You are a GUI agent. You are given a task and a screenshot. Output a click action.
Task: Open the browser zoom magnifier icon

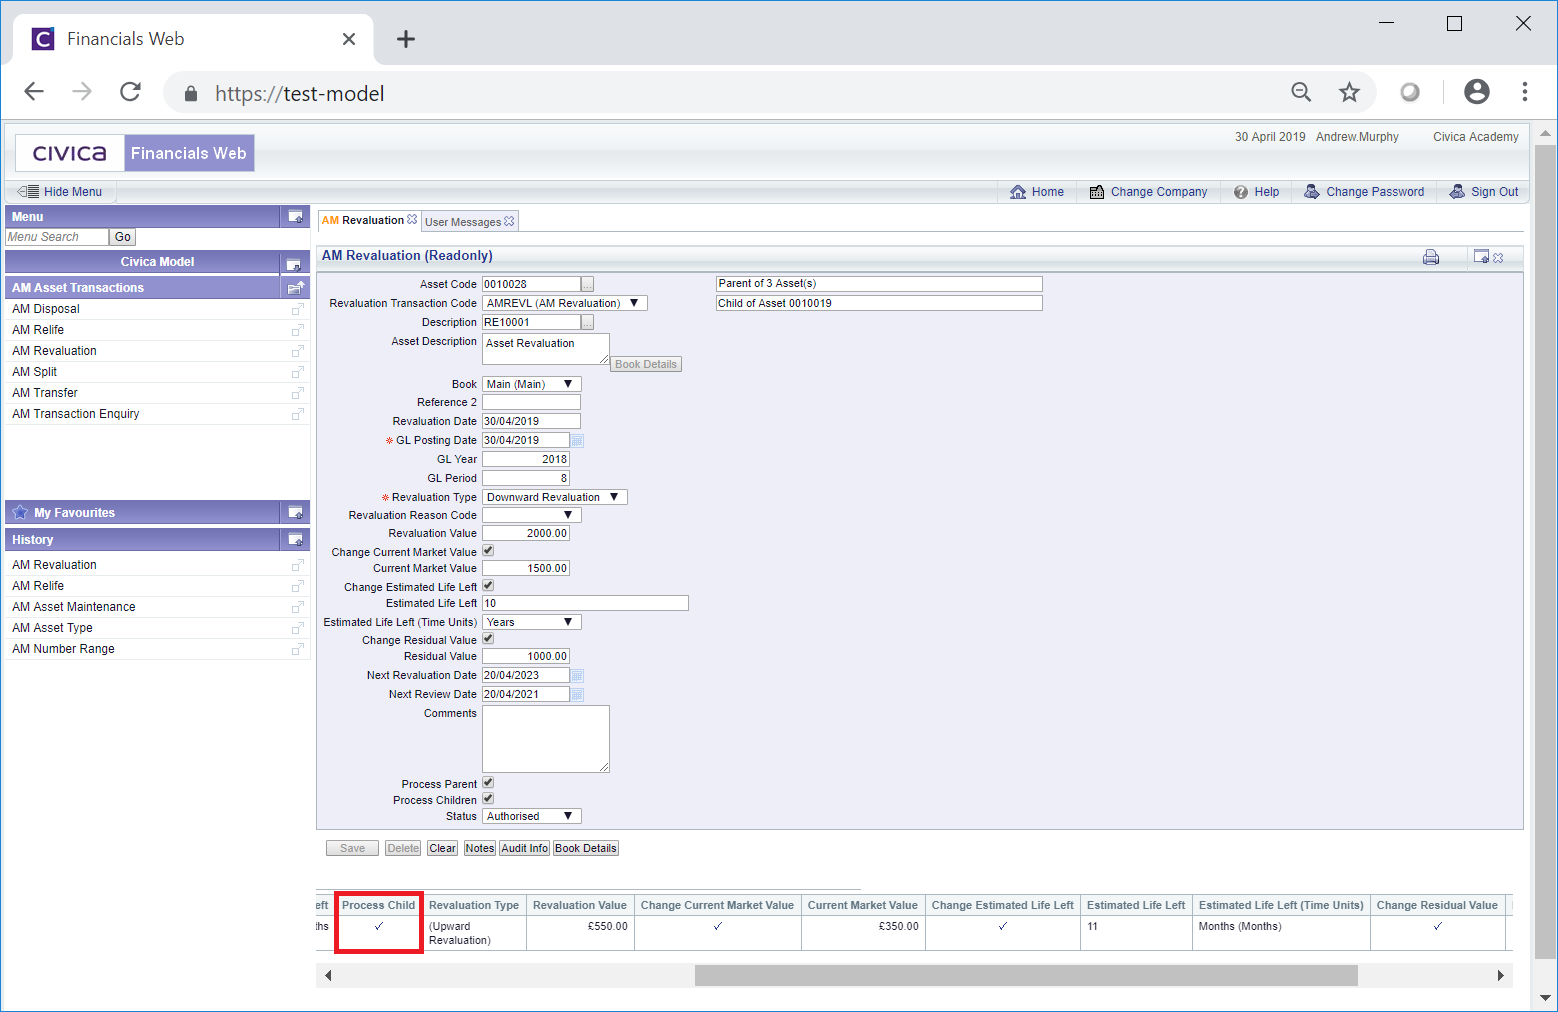point(1301,92)
